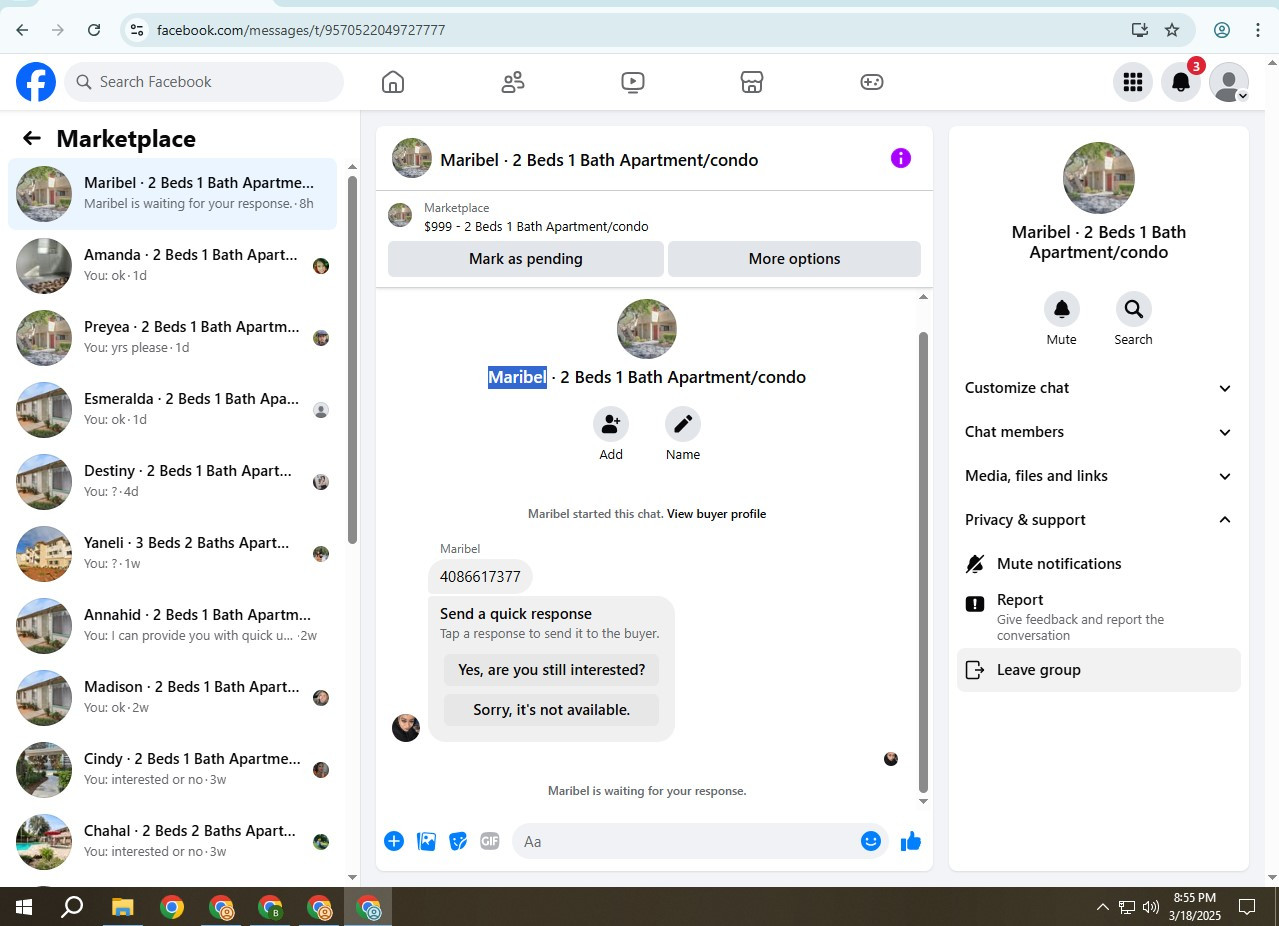This screenshot has width=1279, height=926.
Task: Open the $999 listing link in header
Action: tap(536, 227)
